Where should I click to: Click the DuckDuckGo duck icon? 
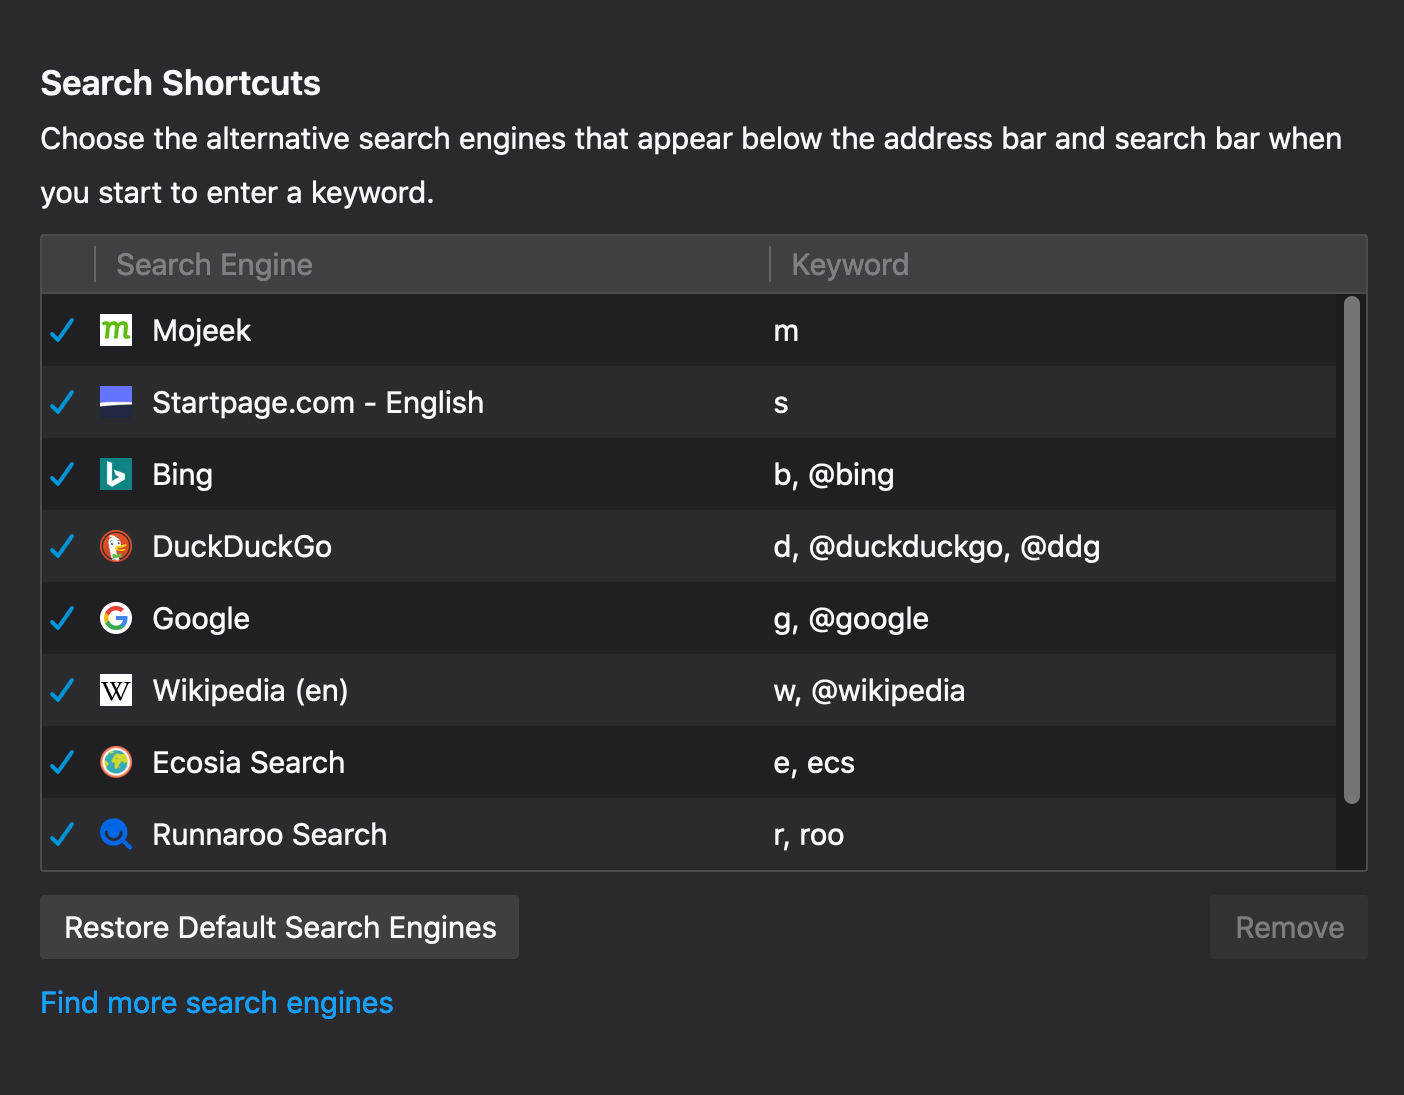tap(116, 546)
